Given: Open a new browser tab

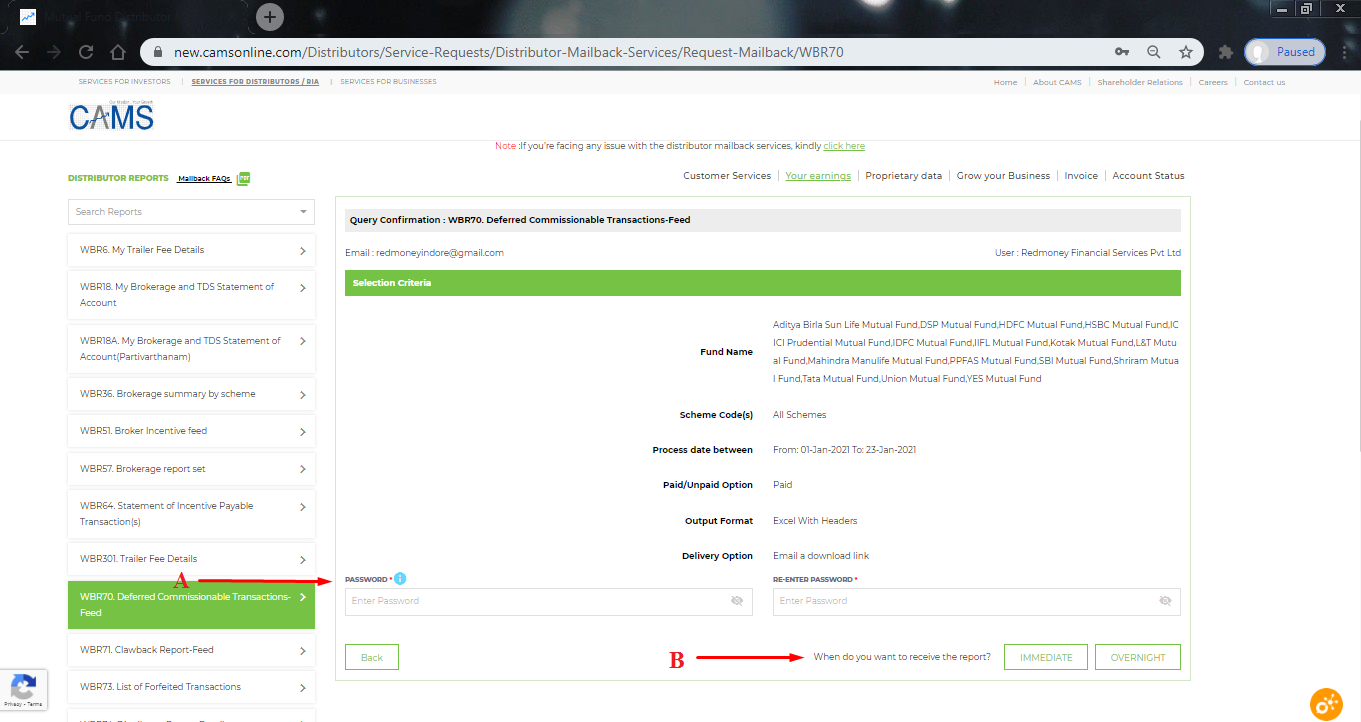Looking at the screenshot, I should [270, 17].
